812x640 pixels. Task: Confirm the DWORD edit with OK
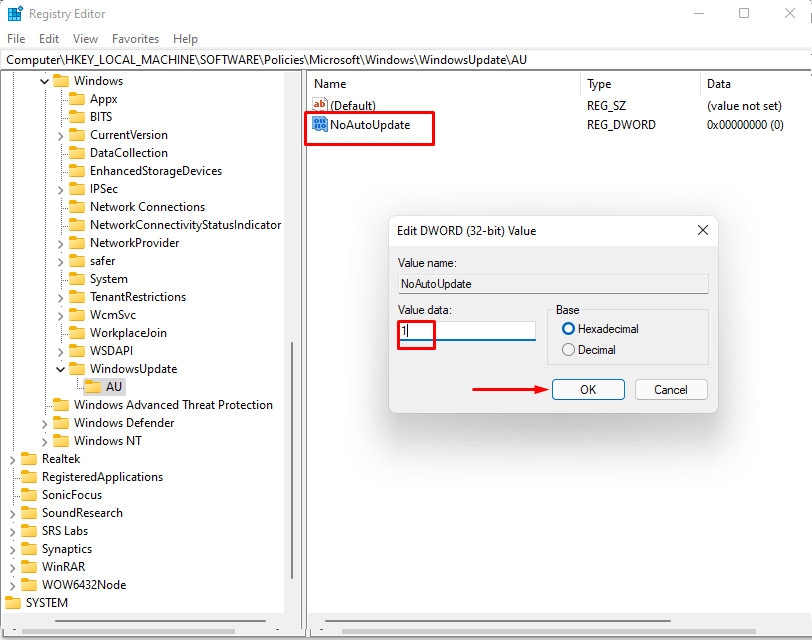click(588, 390)
